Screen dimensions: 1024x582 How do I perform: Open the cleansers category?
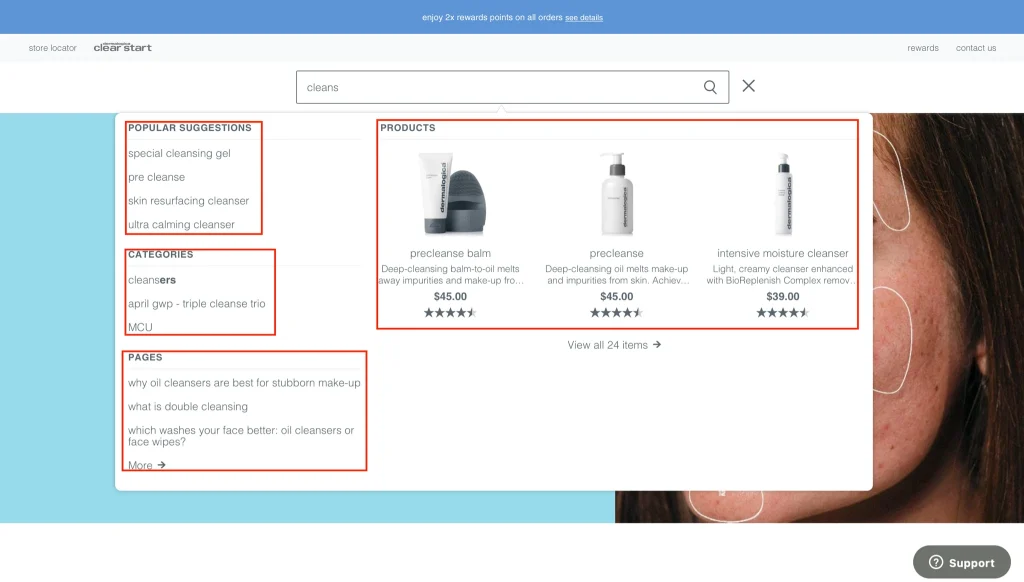coord(152,280)
